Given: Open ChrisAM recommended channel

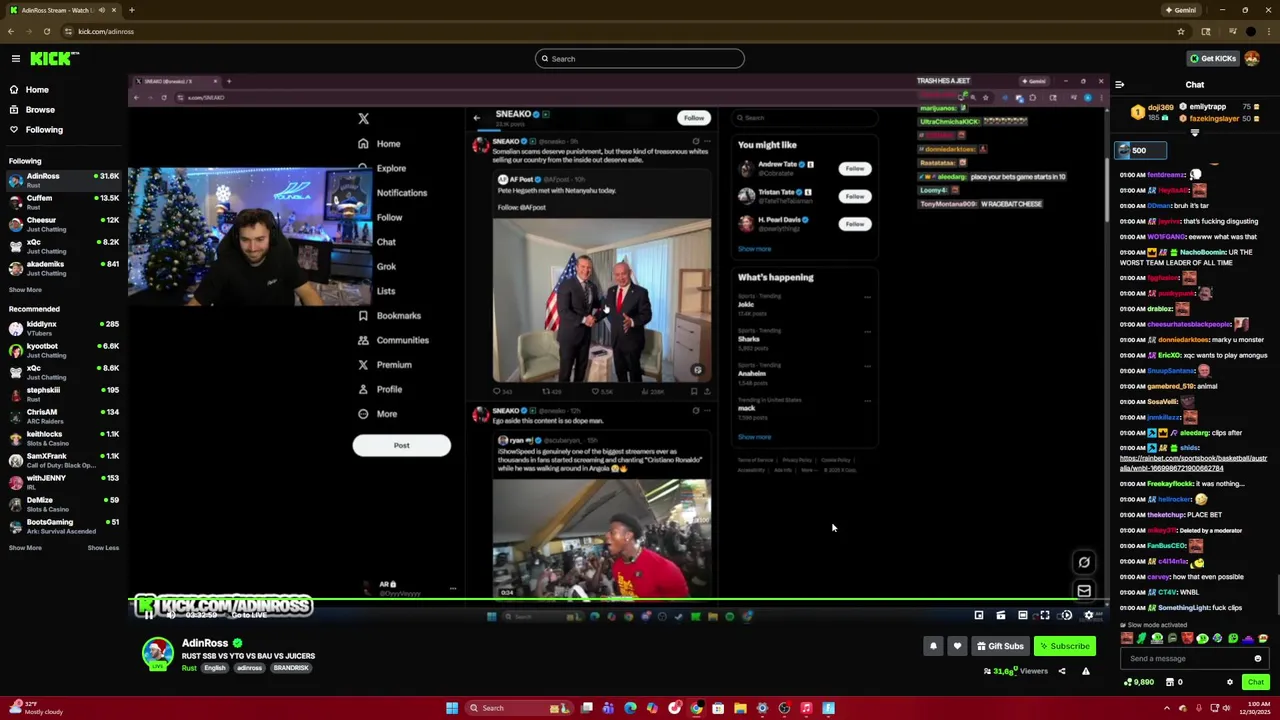Looking at the screenshot, I should tap(62, 416).
